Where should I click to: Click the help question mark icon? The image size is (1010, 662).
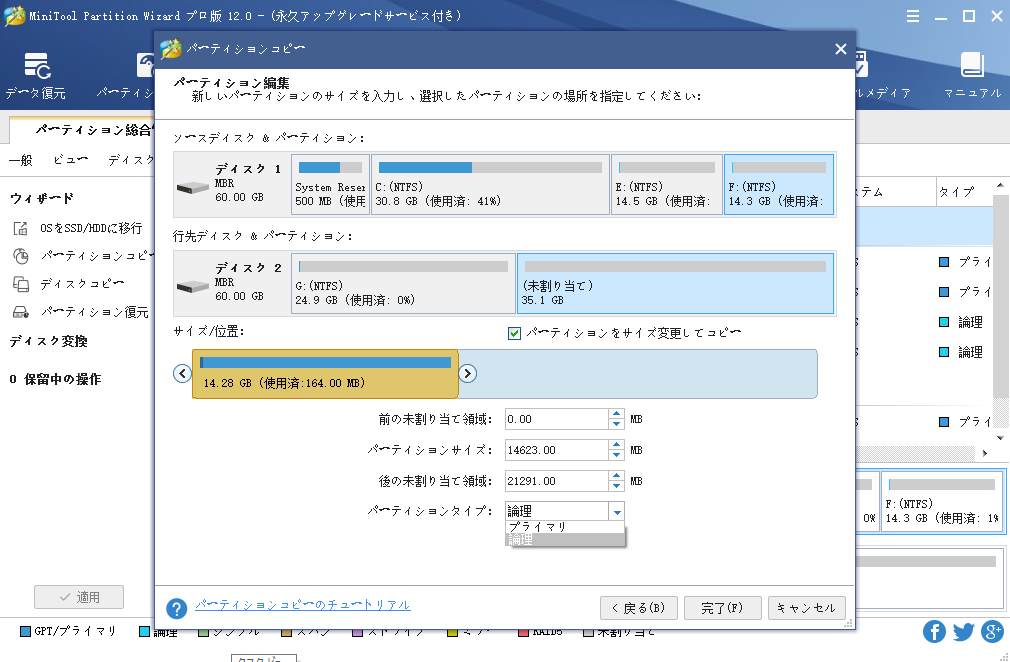(177, 605)
